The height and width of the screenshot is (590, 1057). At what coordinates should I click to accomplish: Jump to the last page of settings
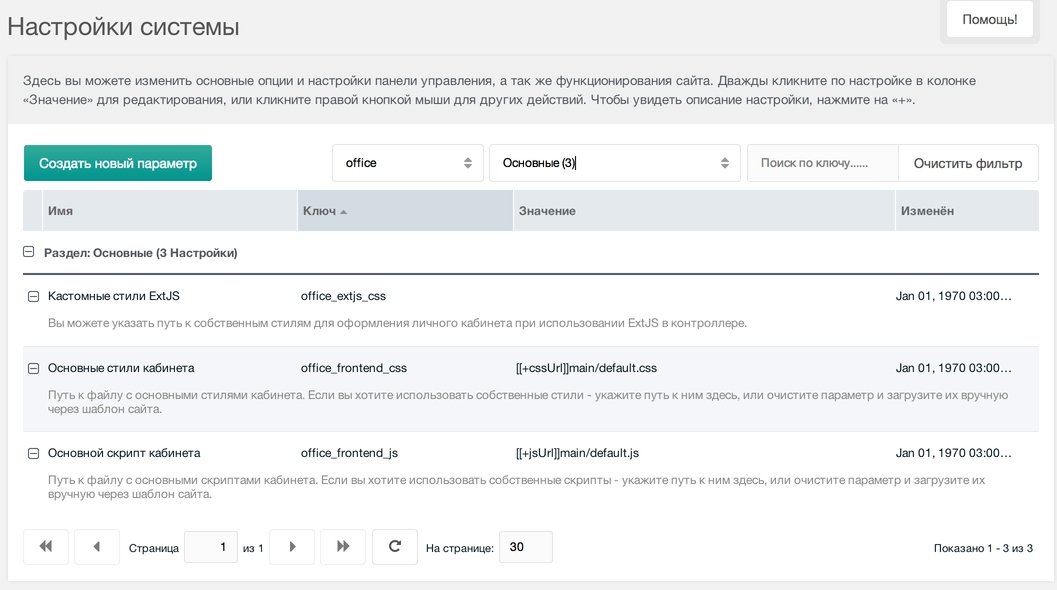point(343,547)
